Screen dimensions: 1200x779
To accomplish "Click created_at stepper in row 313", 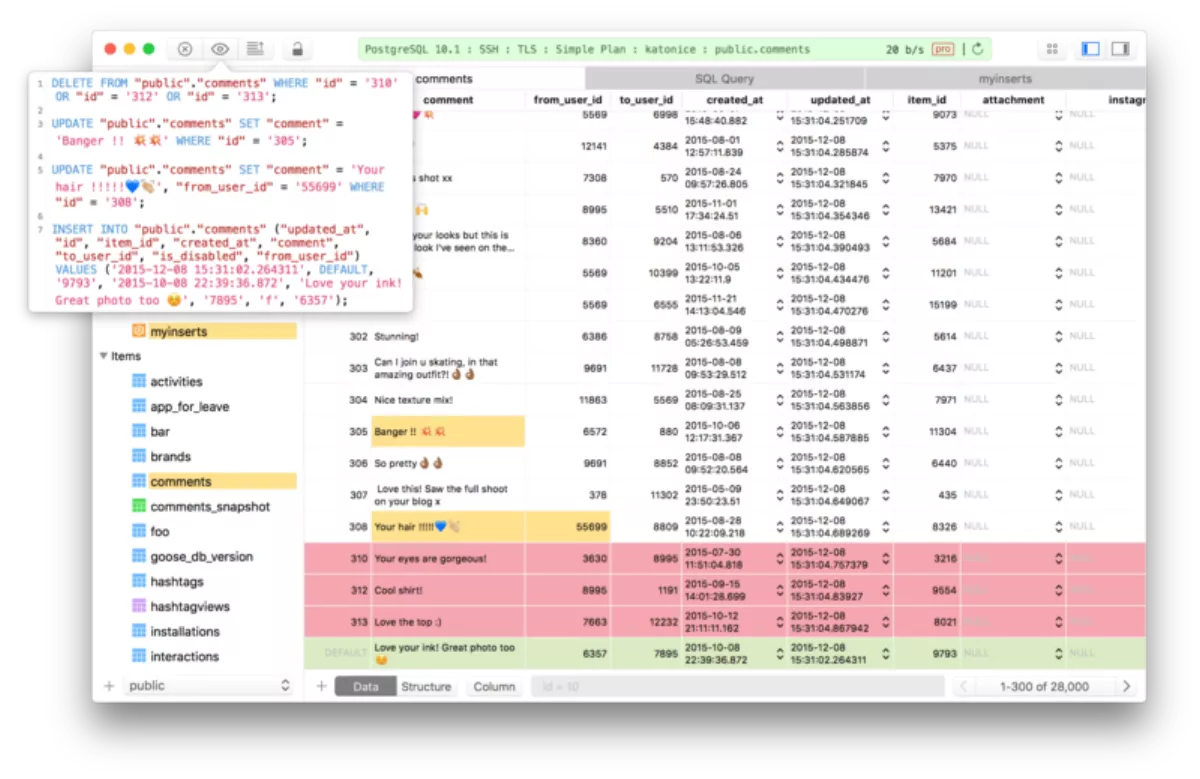I will coord(779,622).
